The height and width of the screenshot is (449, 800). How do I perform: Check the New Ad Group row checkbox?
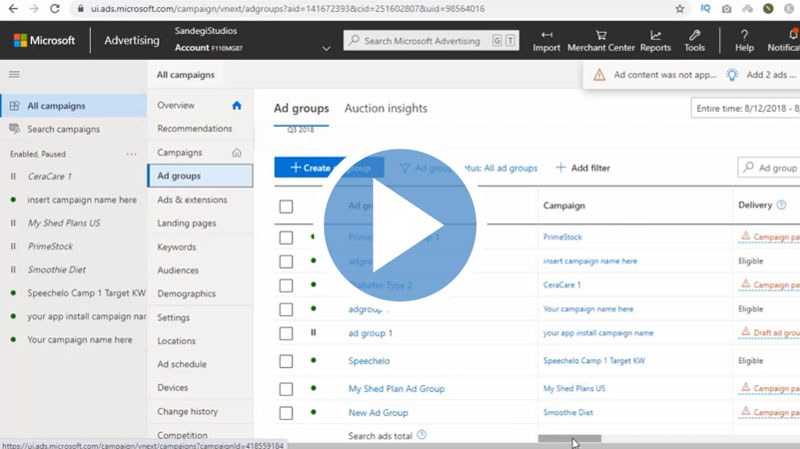[x=286, y=413]
